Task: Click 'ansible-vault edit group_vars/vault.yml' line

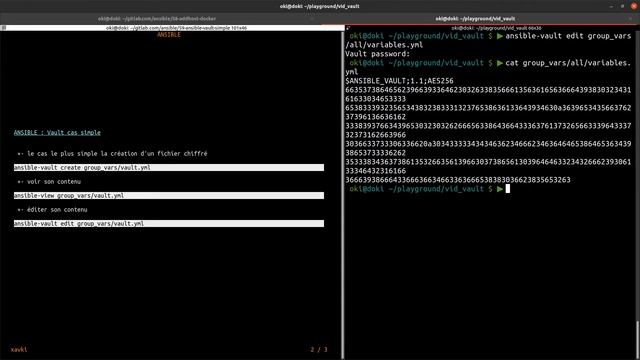Action: pyautogui.click(x=169, y=224)
